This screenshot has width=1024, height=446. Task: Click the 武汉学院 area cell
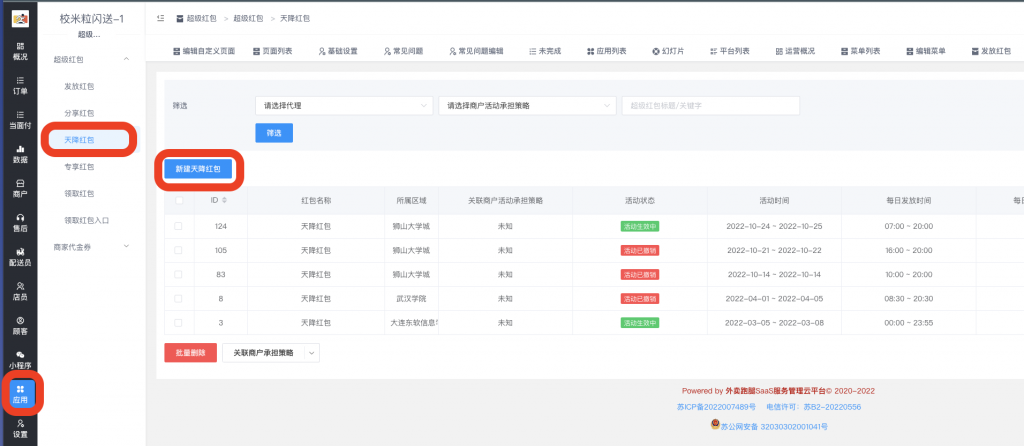(x=411, y=298)
